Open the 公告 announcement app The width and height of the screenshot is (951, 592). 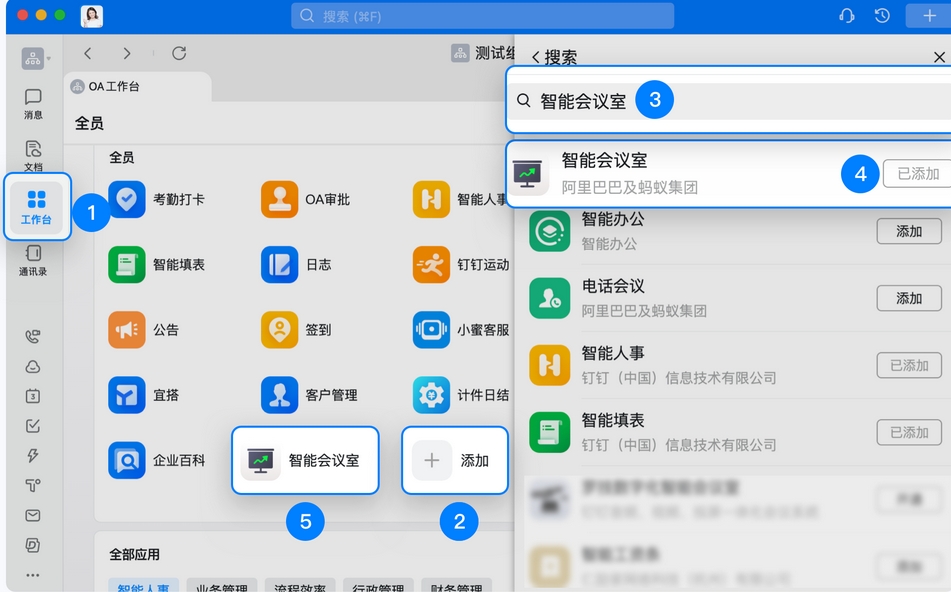tap(144, 329)
